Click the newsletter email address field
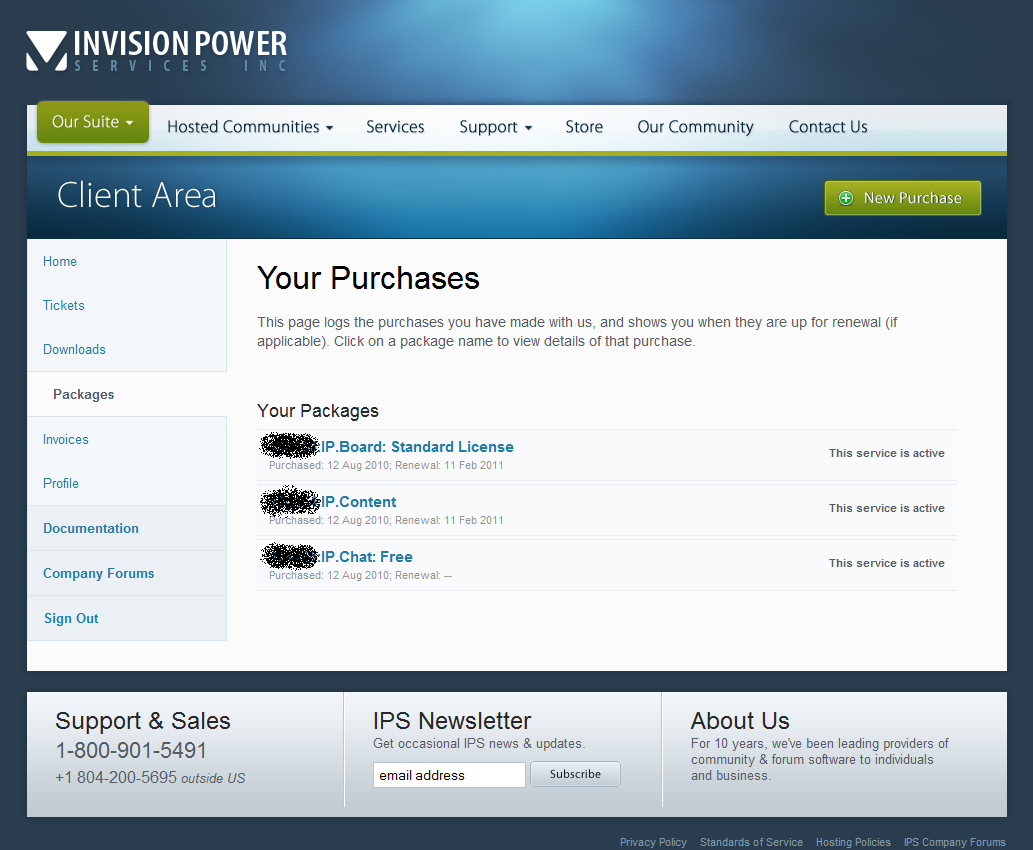The height and width of the screenshot is (850, 1033). (x=449, y=775)
